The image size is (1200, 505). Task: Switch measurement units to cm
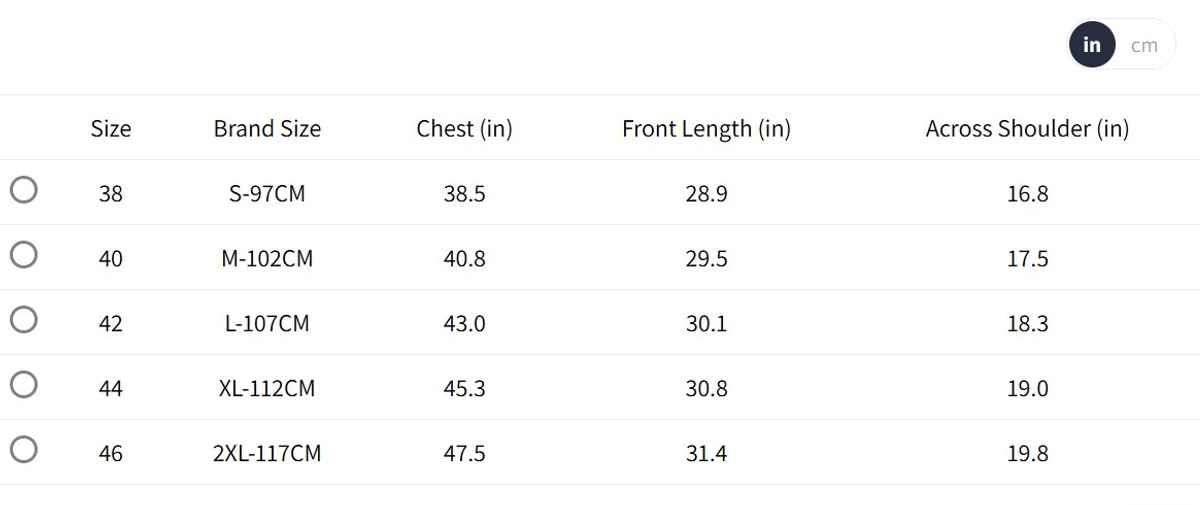1144,45
